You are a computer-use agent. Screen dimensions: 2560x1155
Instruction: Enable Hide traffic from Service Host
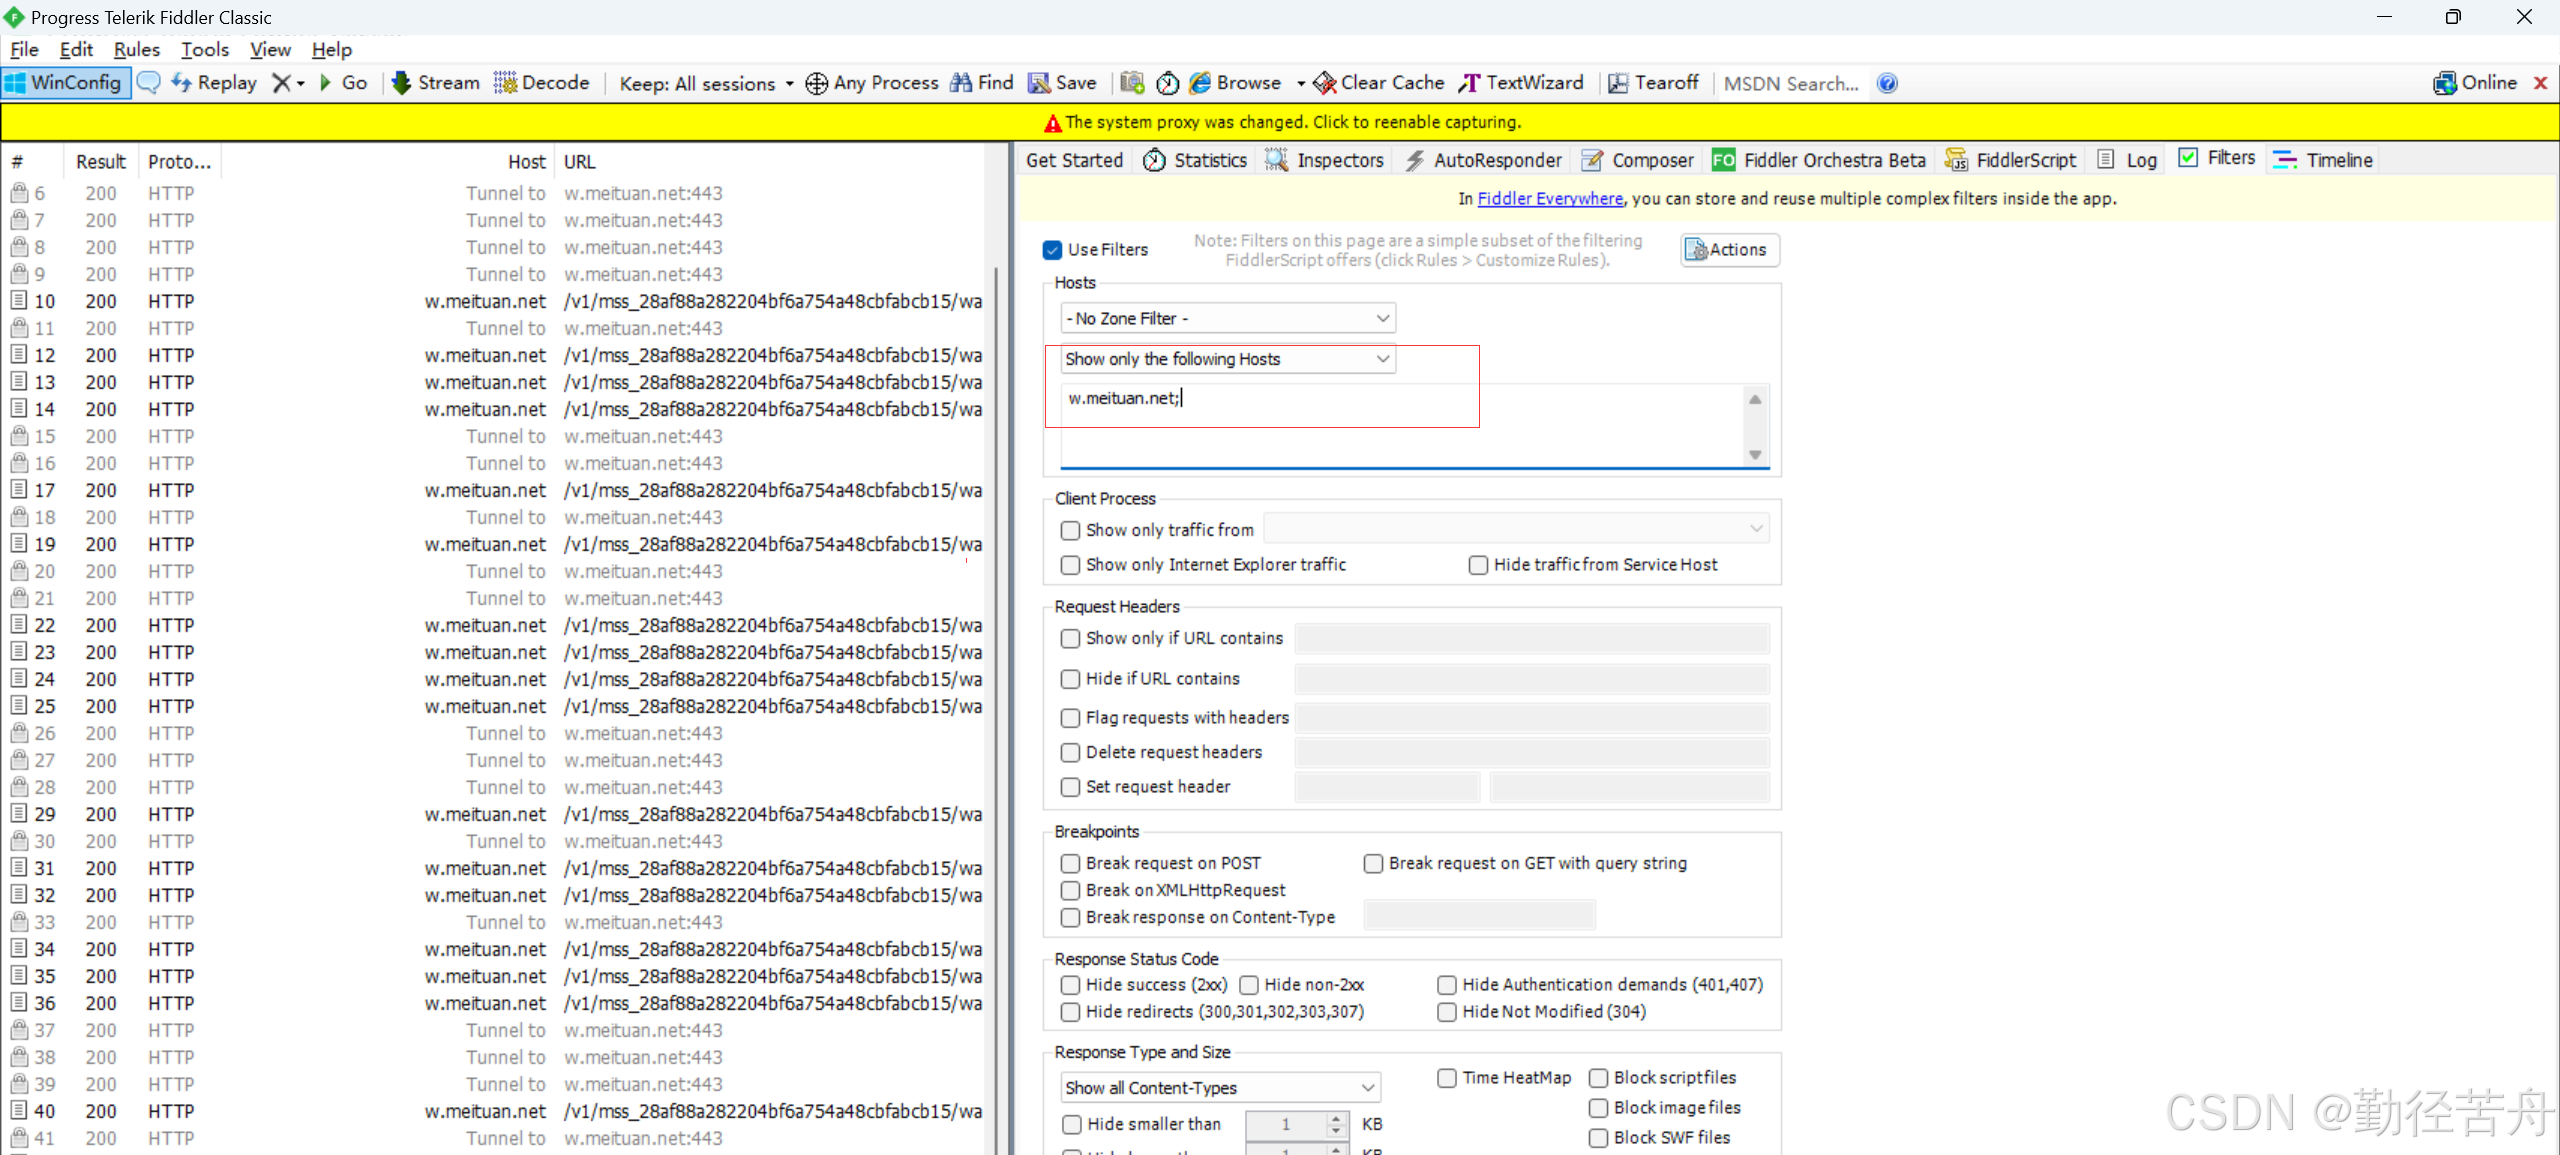(1478, 565)
